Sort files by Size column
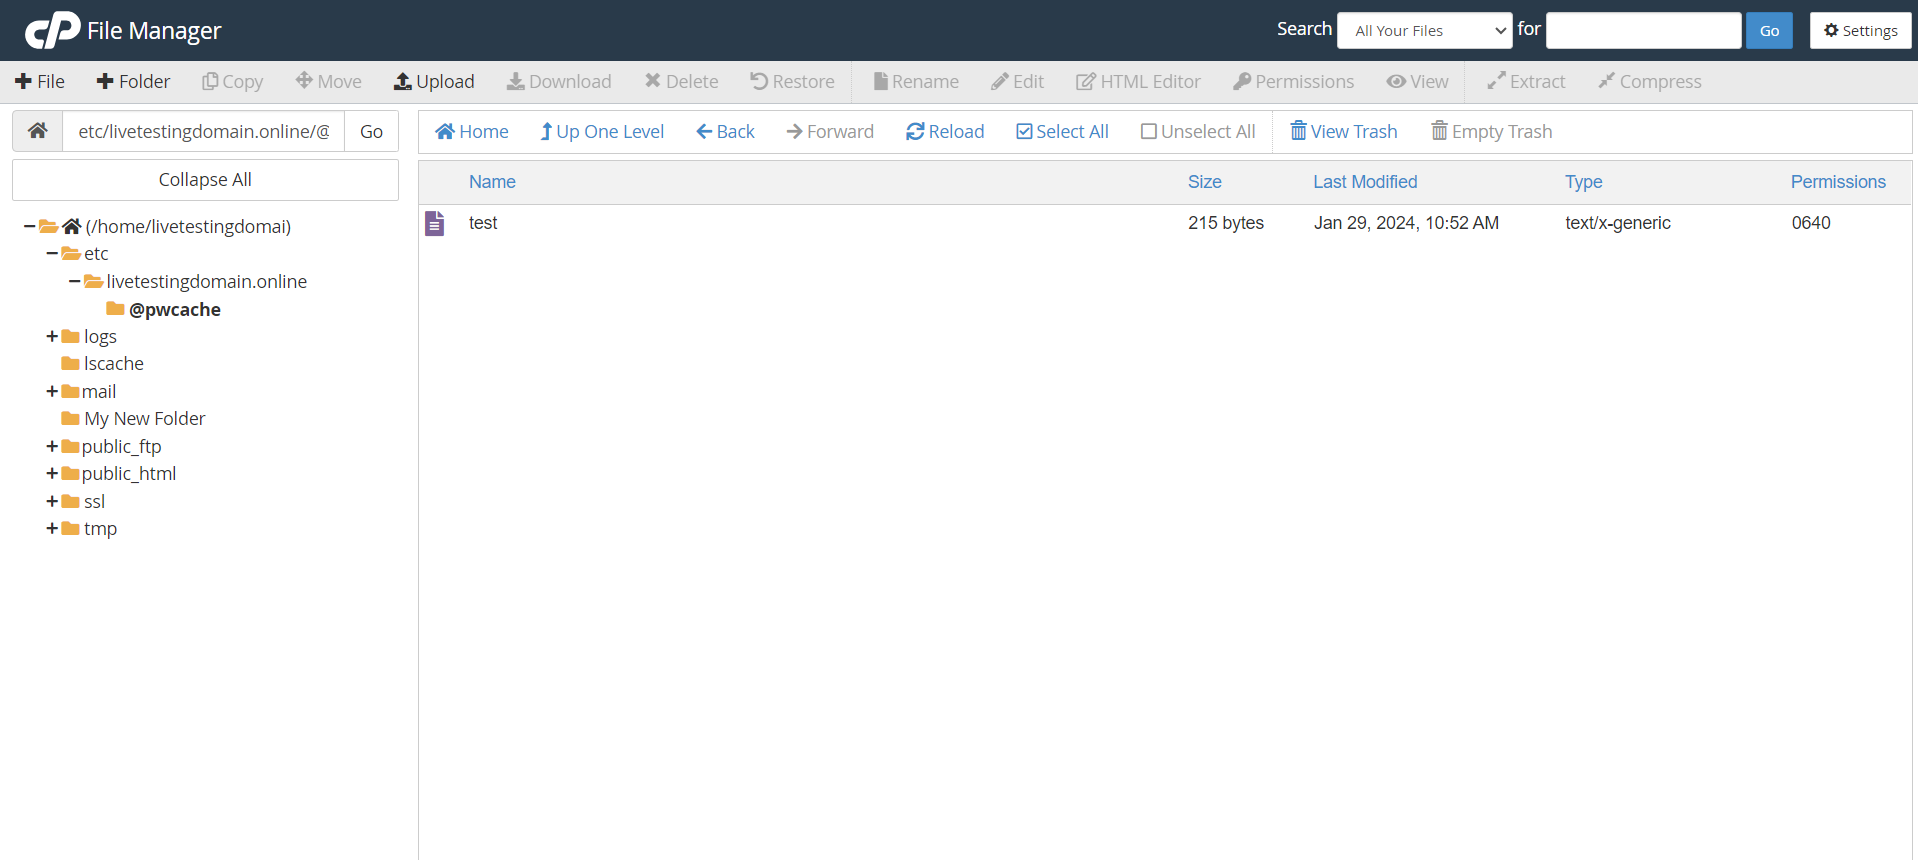The height and width of the screenshot is (860, 1918). (1204, 182)
